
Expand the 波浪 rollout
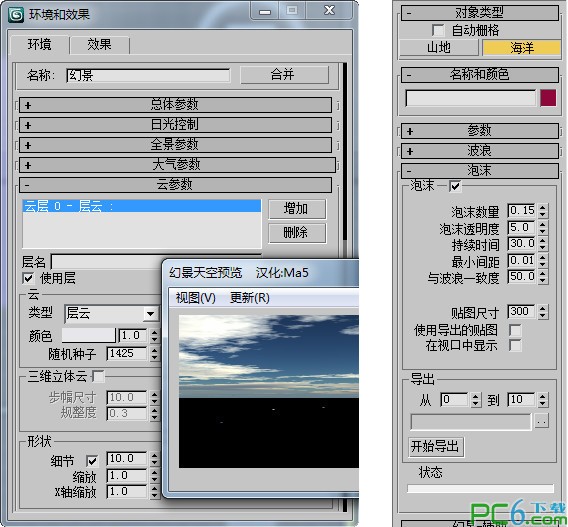(x=480, y=151)
